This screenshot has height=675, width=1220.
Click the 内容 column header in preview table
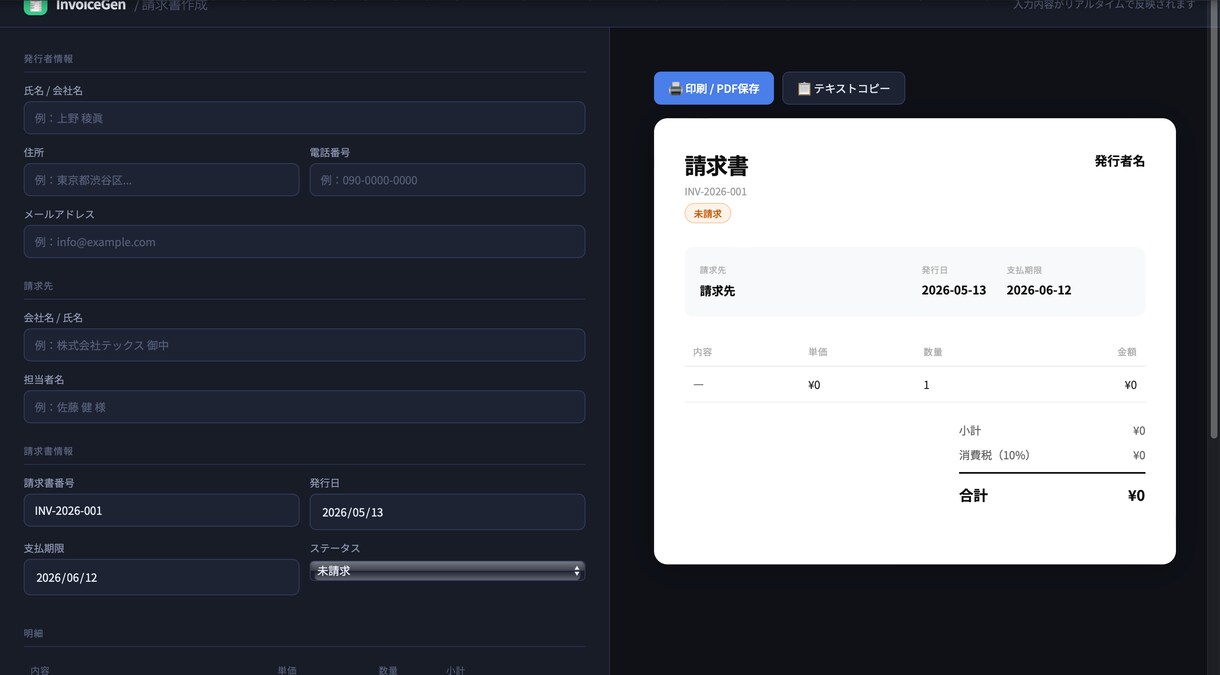(702, 352)
